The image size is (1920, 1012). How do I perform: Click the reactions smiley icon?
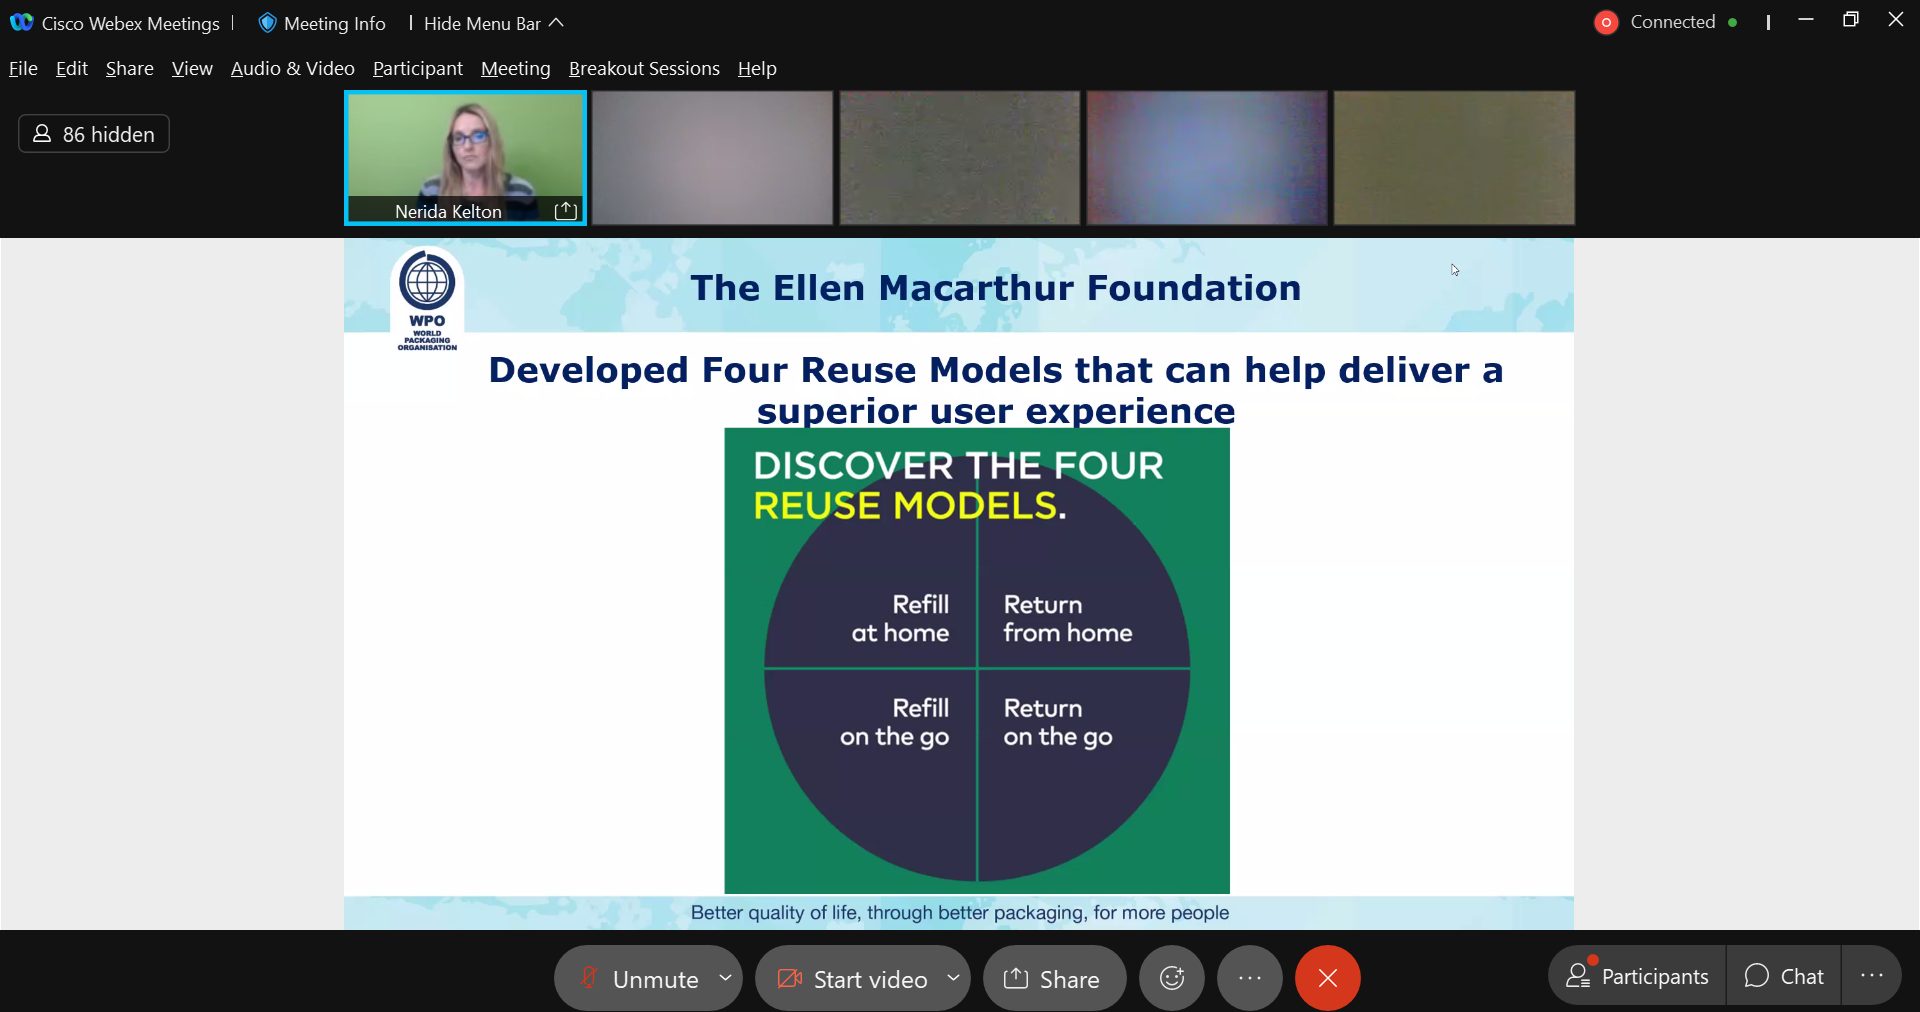[x=1171, y=978]
